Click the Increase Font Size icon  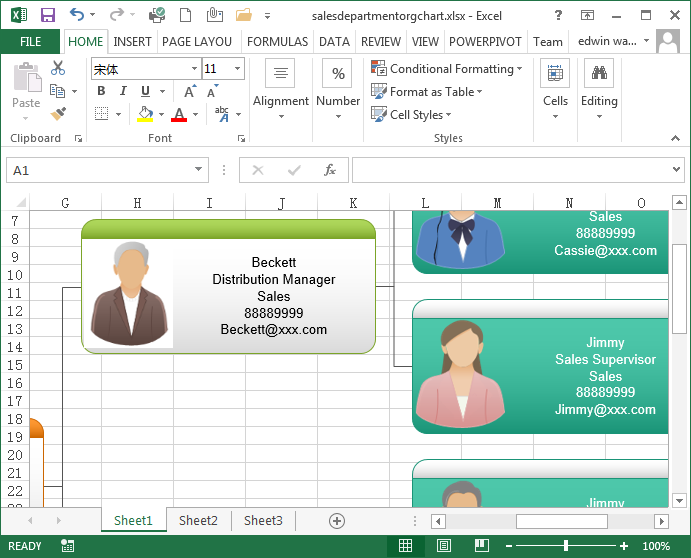(x=214, y=91)
